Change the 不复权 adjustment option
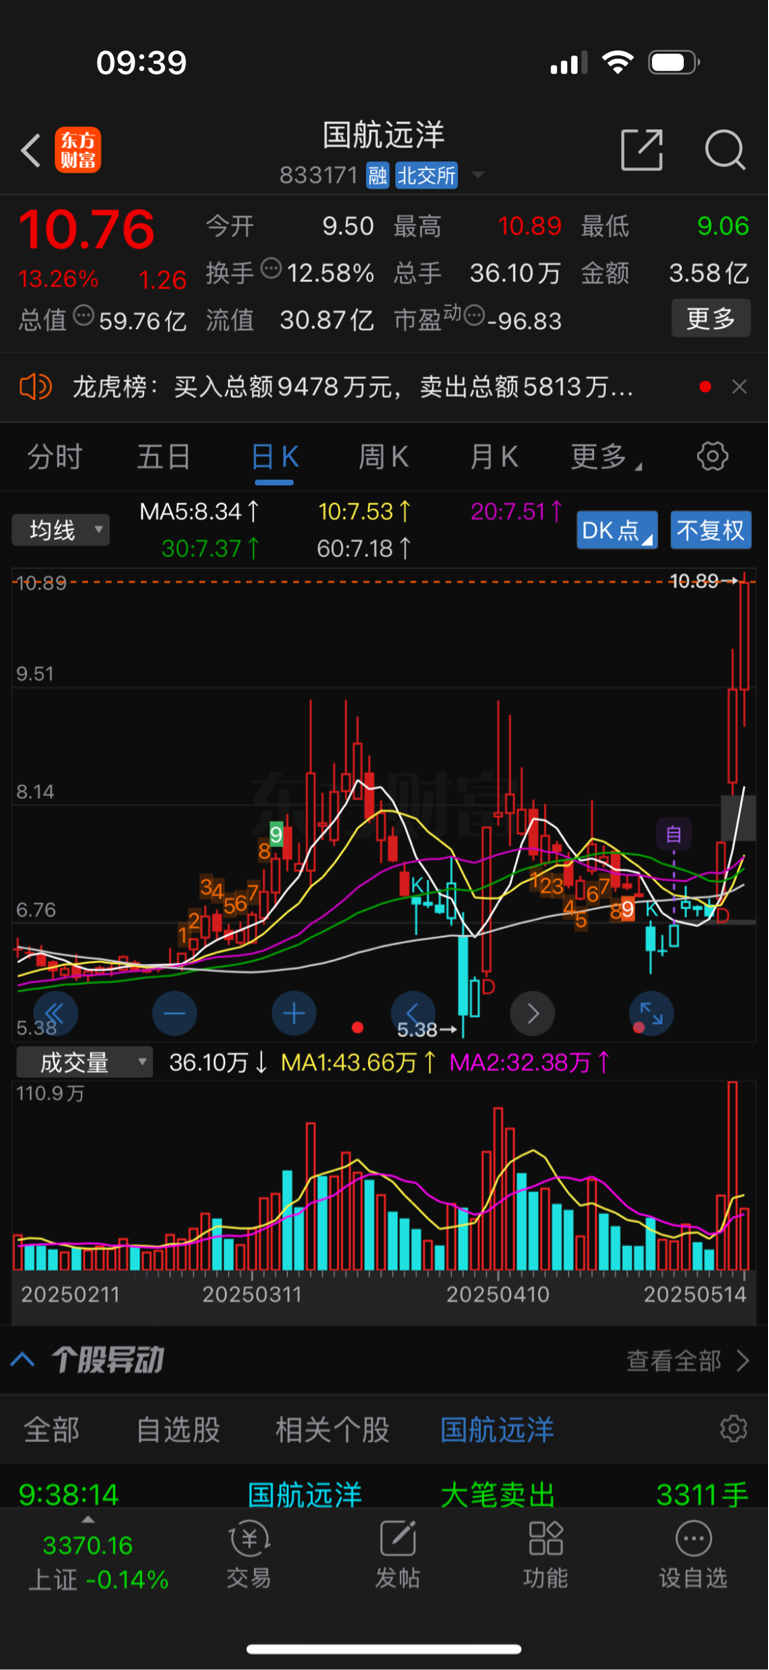Viewport: 769px width, 1670px height. coord(710,530)
